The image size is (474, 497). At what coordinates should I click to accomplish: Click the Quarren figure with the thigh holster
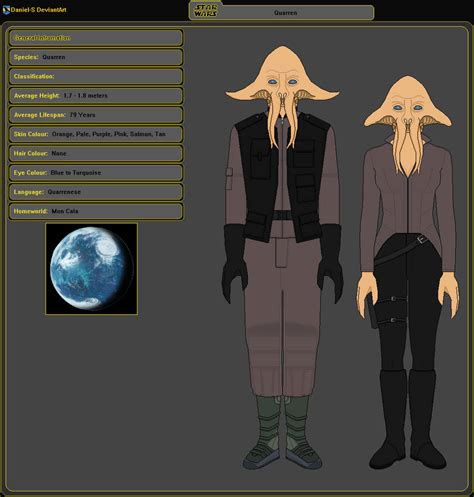(x=408, y=272)
